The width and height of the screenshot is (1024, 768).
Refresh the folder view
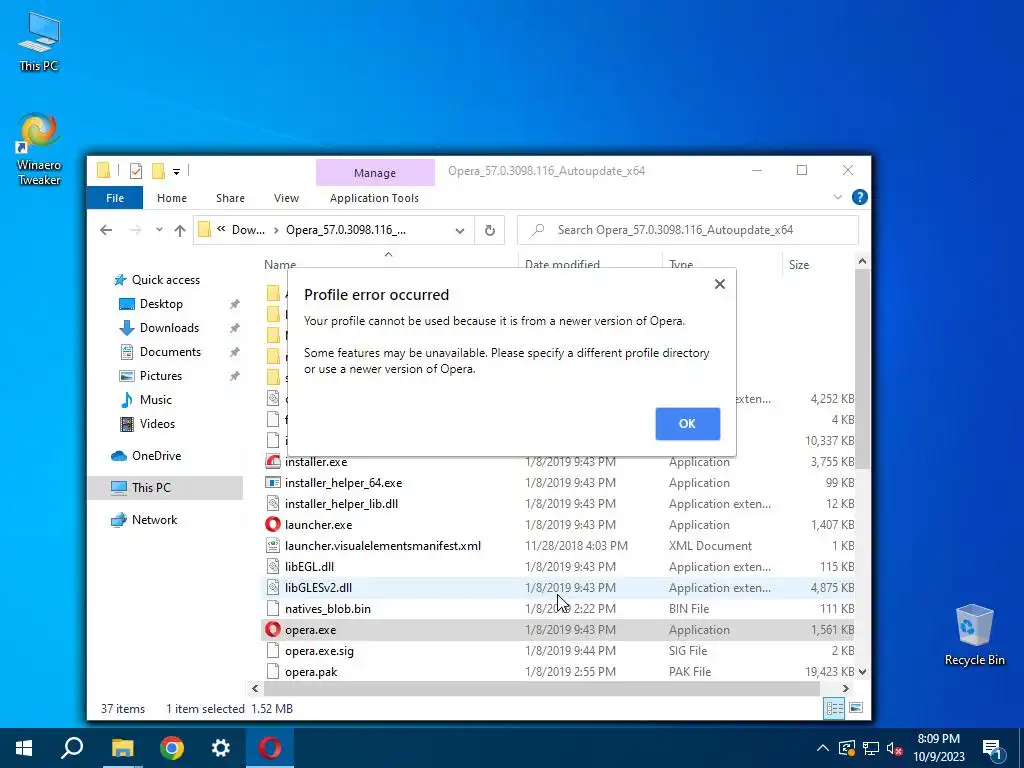coord(489,231)
